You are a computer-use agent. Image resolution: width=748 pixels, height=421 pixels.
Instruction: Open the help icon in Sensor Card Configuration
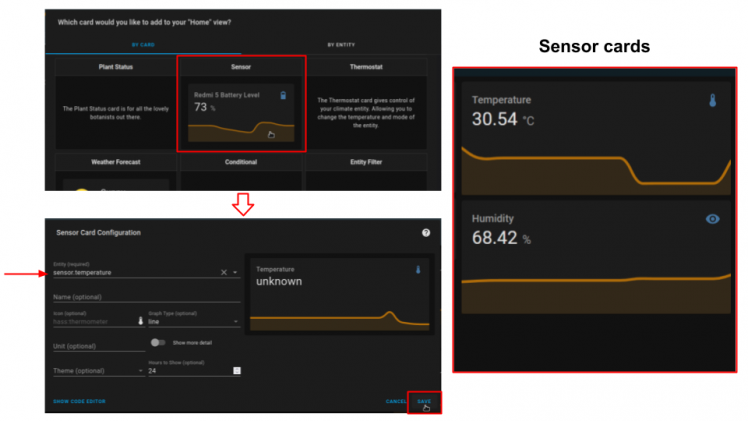click(426, 232)
